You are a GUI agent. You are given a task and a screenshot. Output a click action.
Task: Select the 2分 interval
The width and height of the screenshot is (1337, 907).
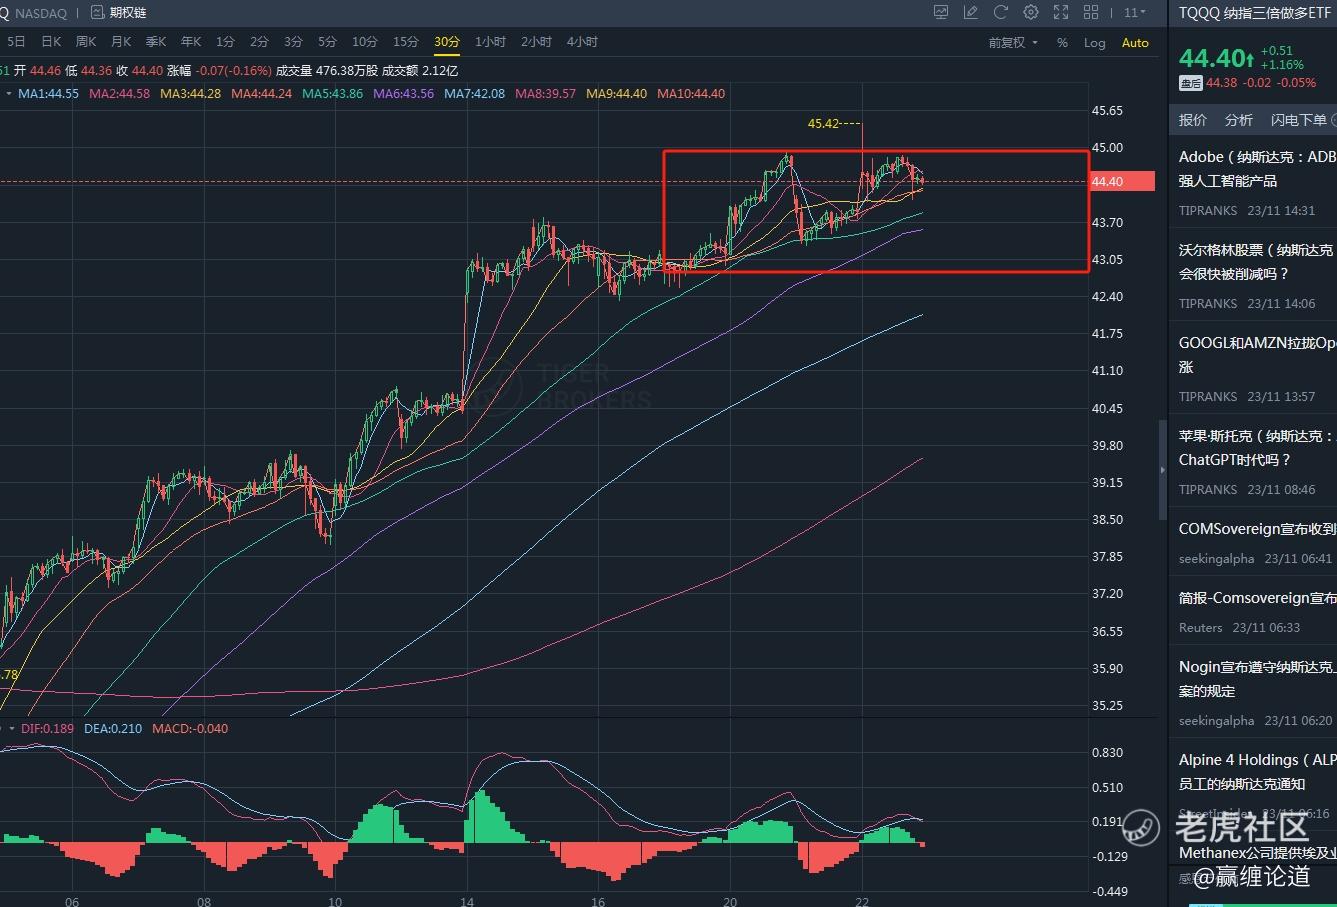click(x=259, y=42)
